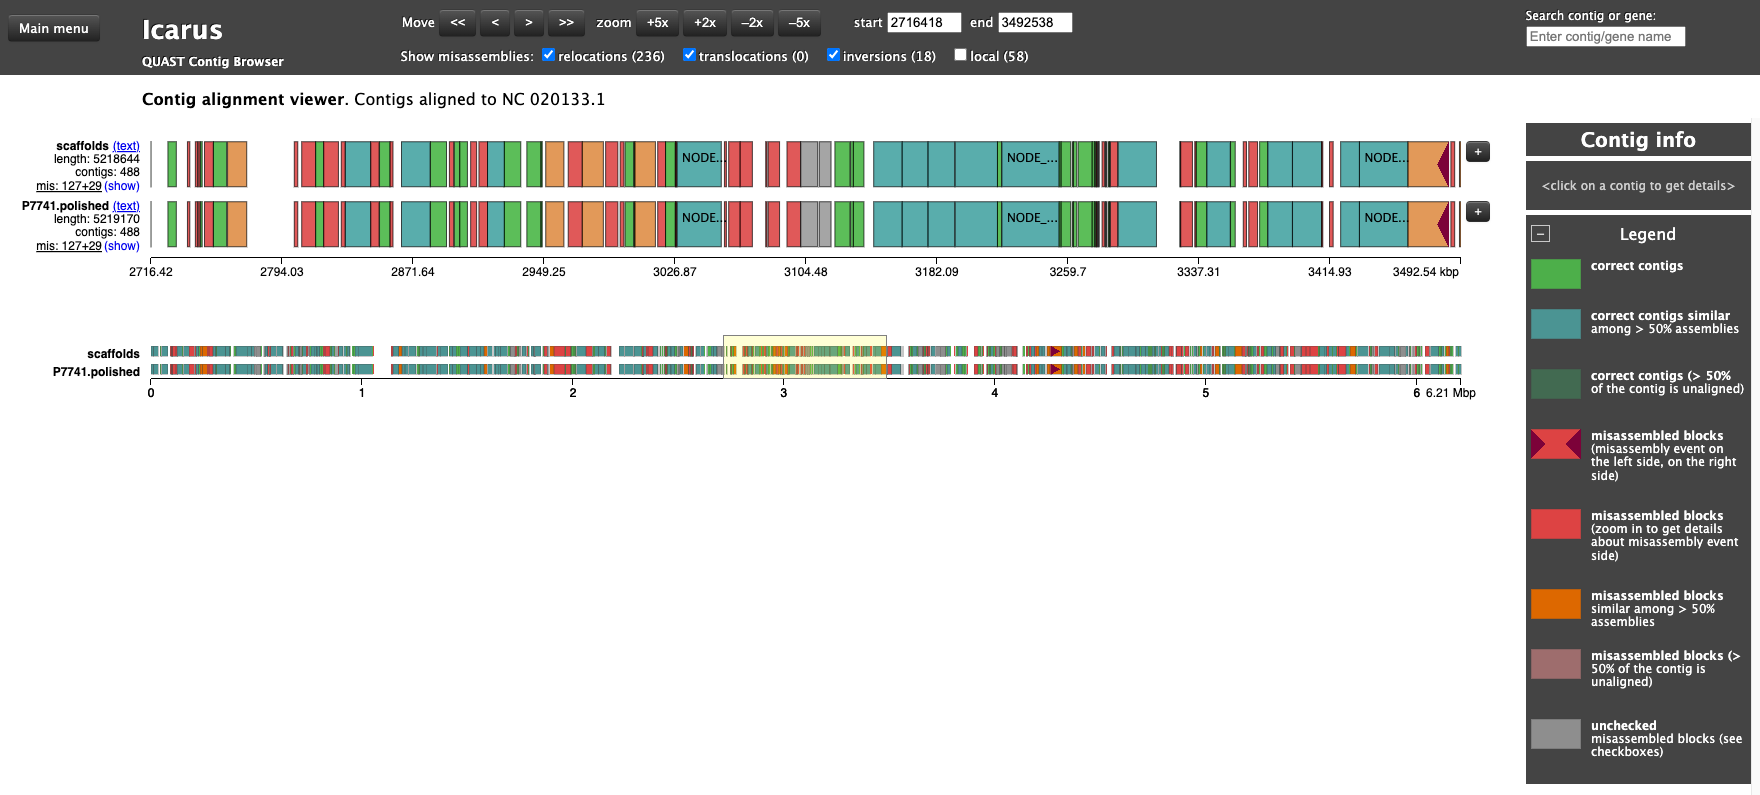Zoom in with +2x button
This screenshot has height=795, width=1760.
coord(705,23)
